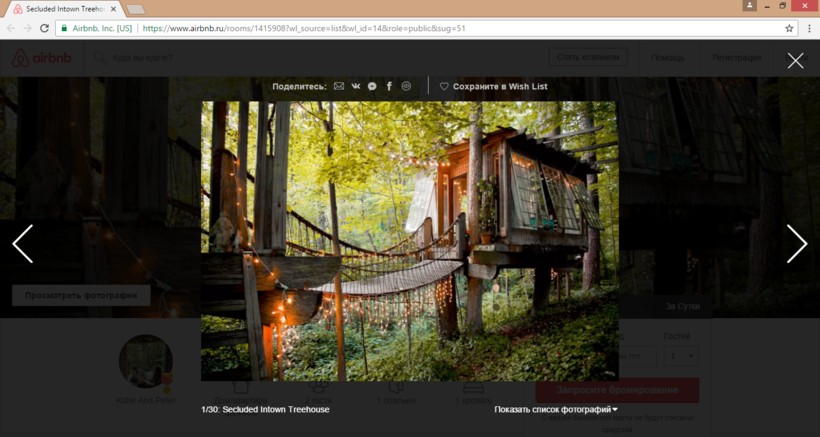Open 'Регистрация' in the header

736,58
